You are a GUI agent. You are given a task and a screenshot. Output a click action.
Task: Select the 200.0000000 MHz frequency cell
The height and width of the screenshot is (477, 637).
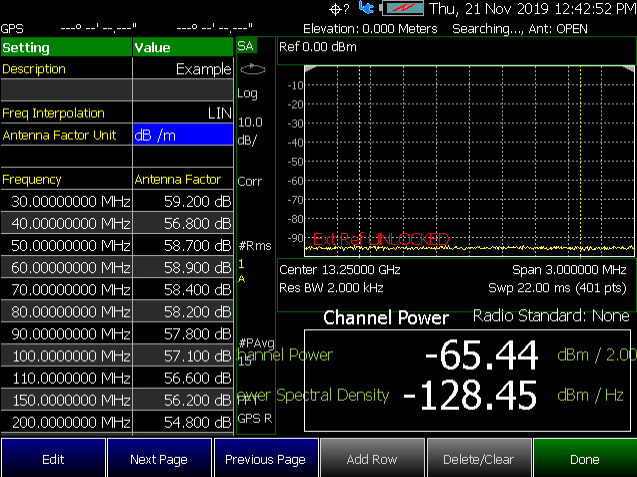(67, 423)
